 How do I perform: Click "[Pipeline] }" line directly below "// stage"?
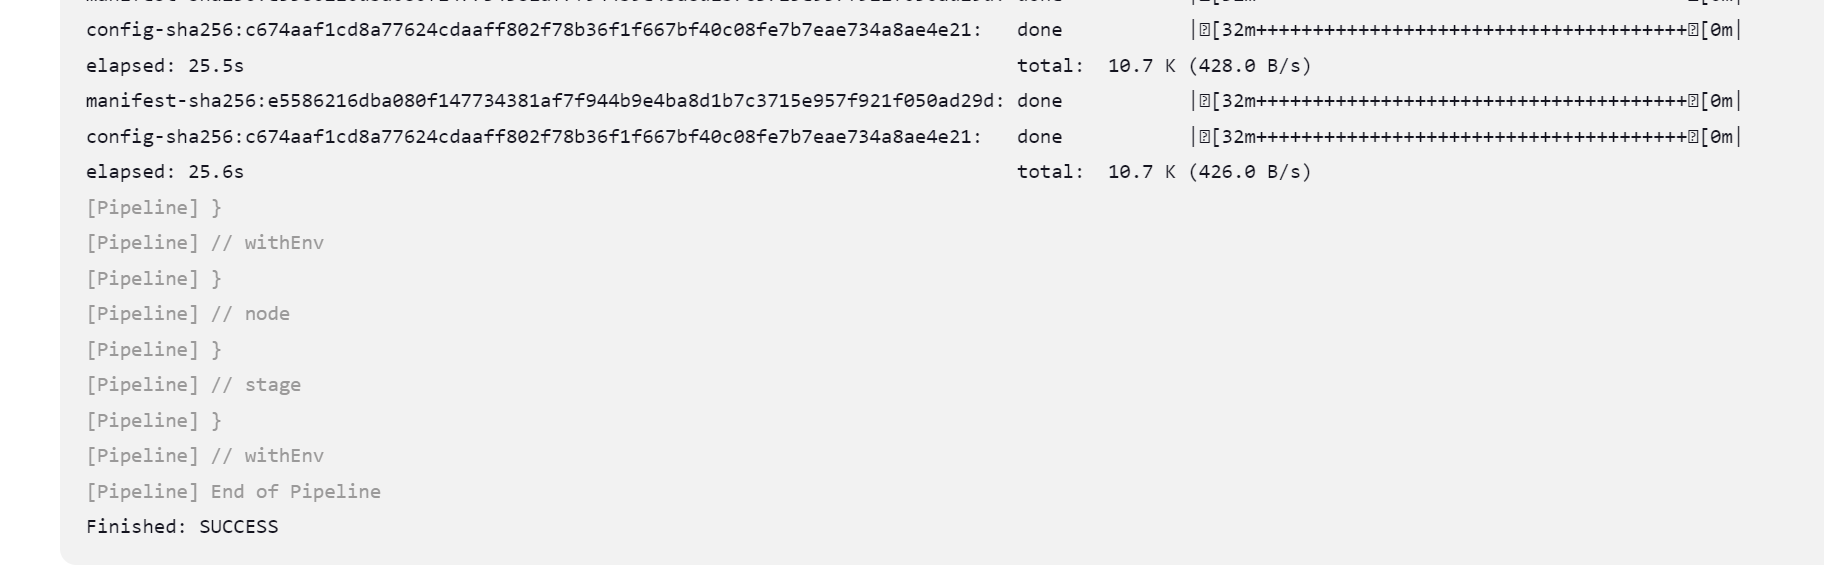pyautogui.click(x=154, y=421)
